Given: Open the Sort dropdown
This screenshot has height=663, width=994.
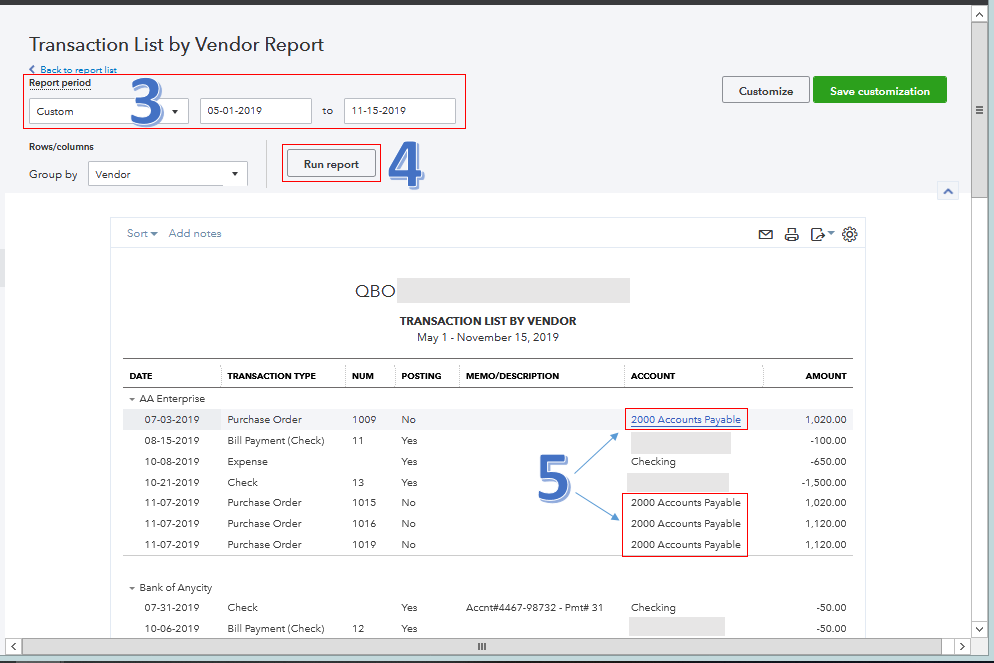Looking at the screenshot, I should tap(141, 234).
